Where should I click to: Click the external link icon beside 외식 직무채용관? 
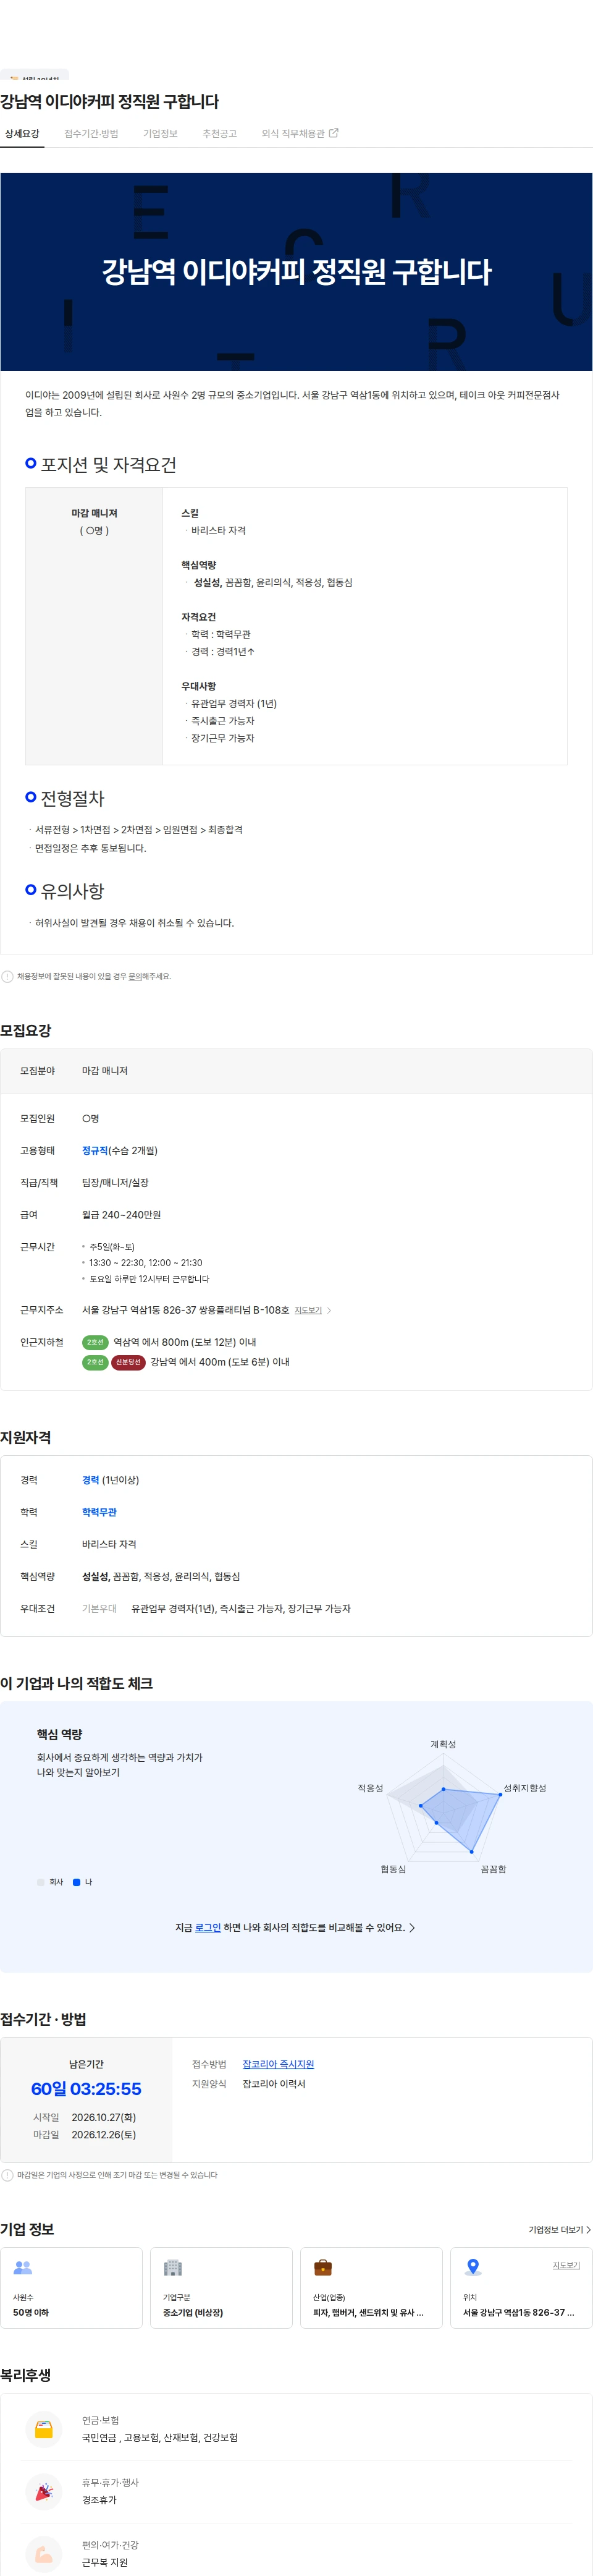pyautogui.click(x=334, y=133)
